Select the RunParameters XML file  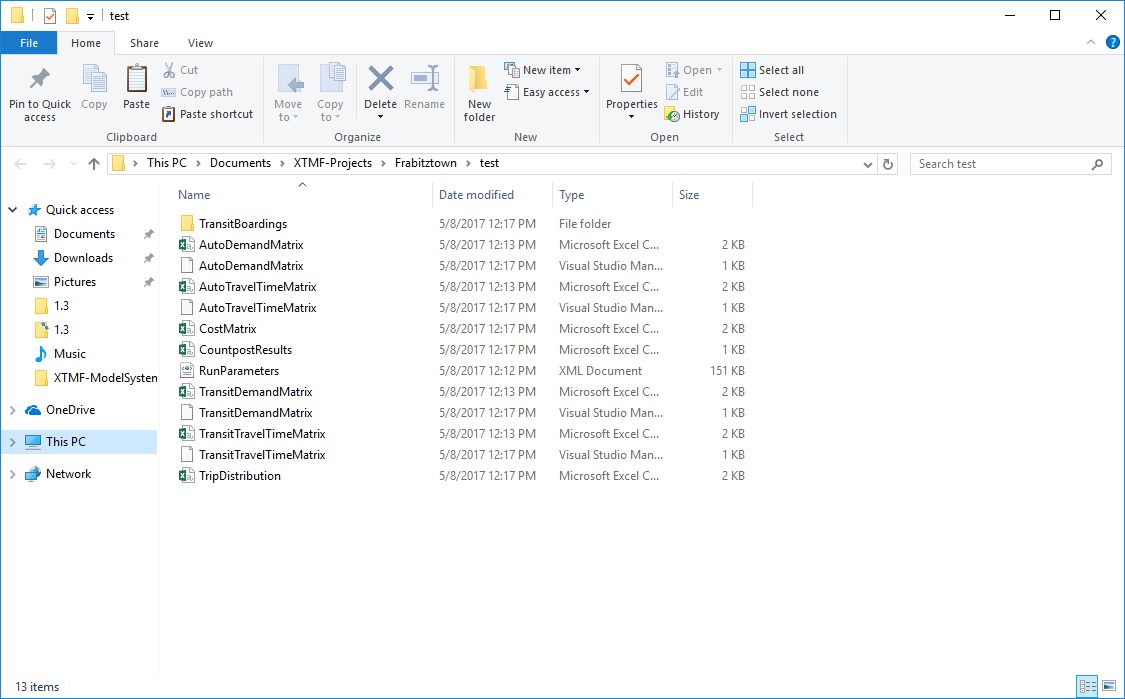(239, 371)
